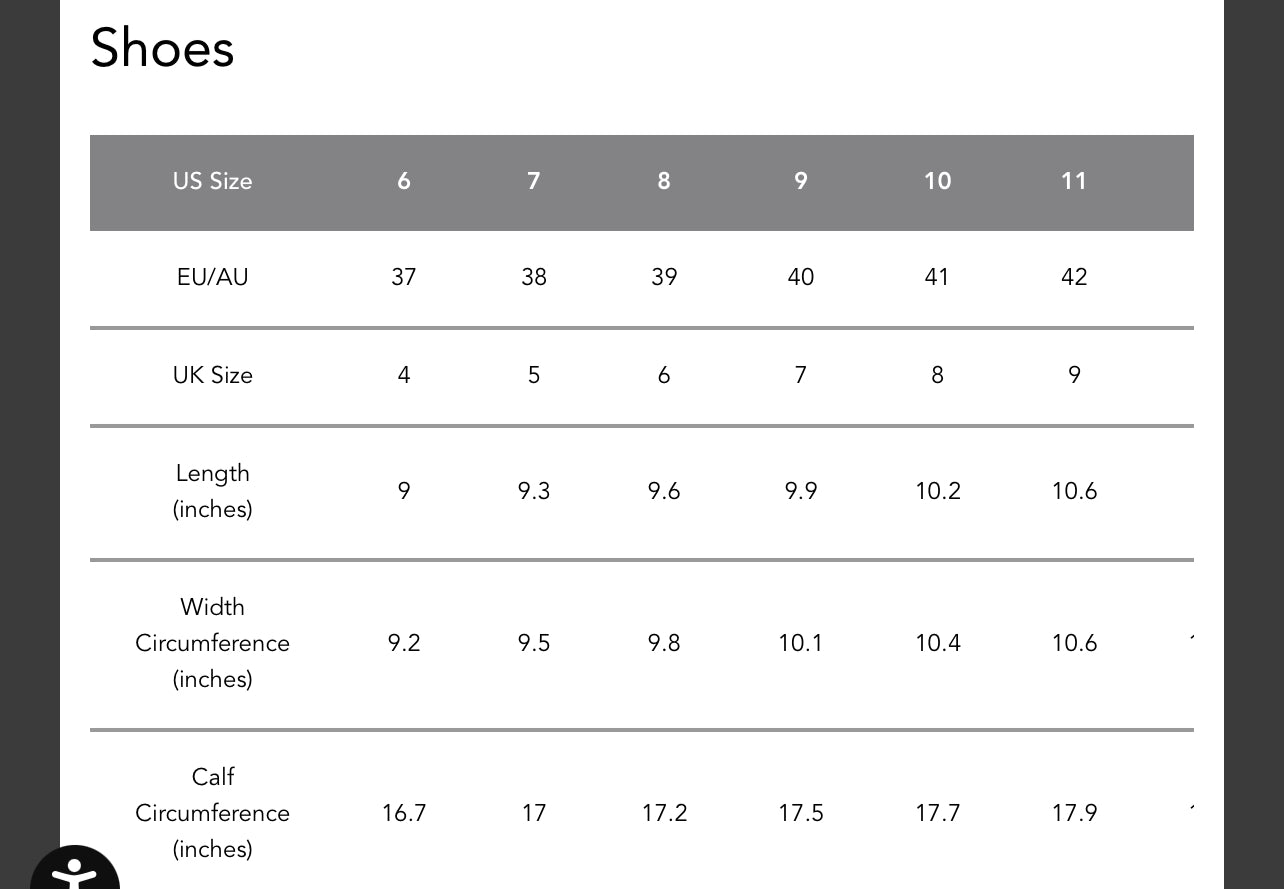The image size is (1284, 889).
Task: Click US size 6 column header
Action: point(404,181)
